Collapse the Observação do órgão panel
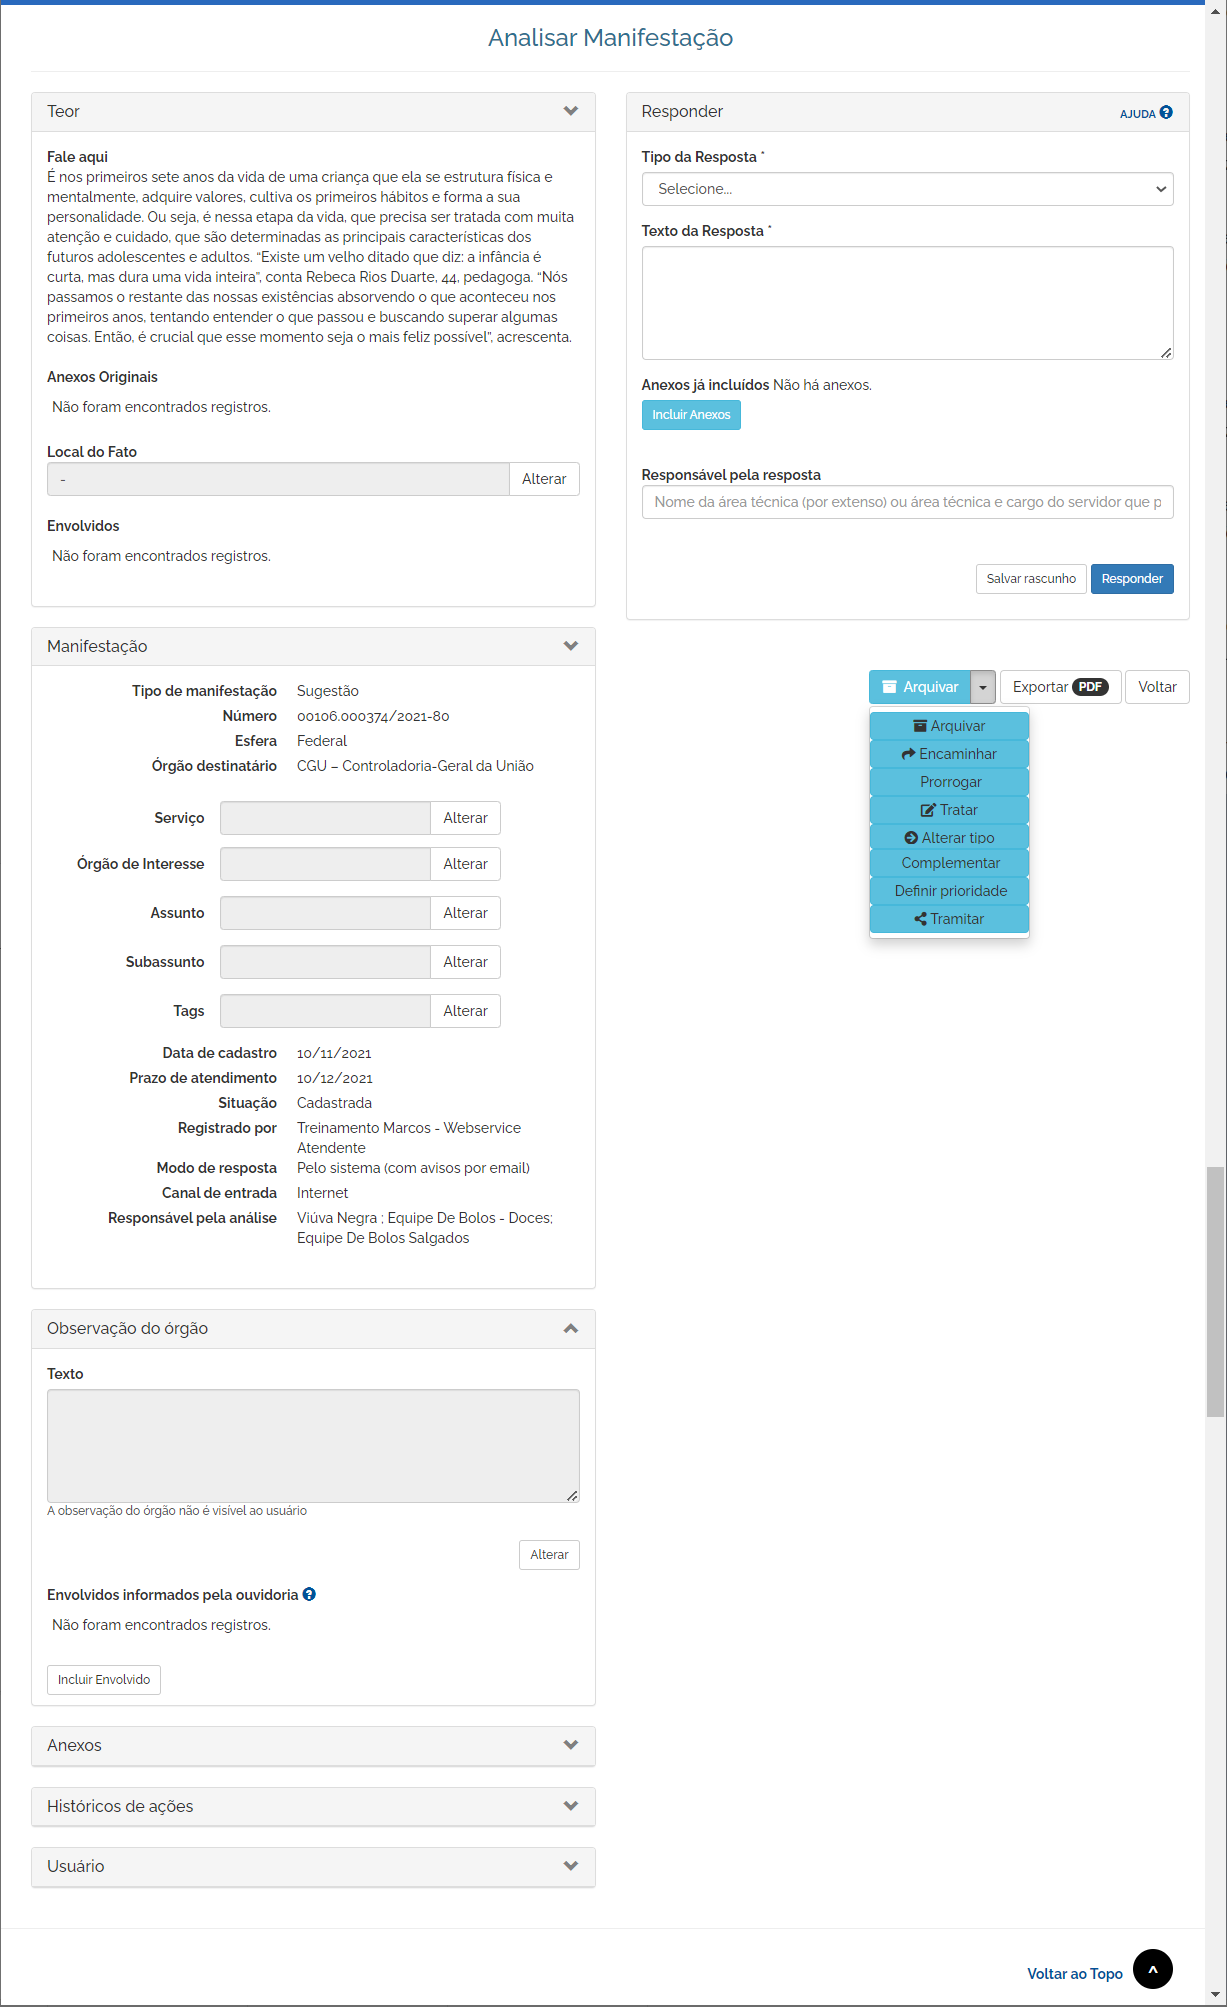1227x2009 pixels. pyautogui.click(x=571, y=1328)
